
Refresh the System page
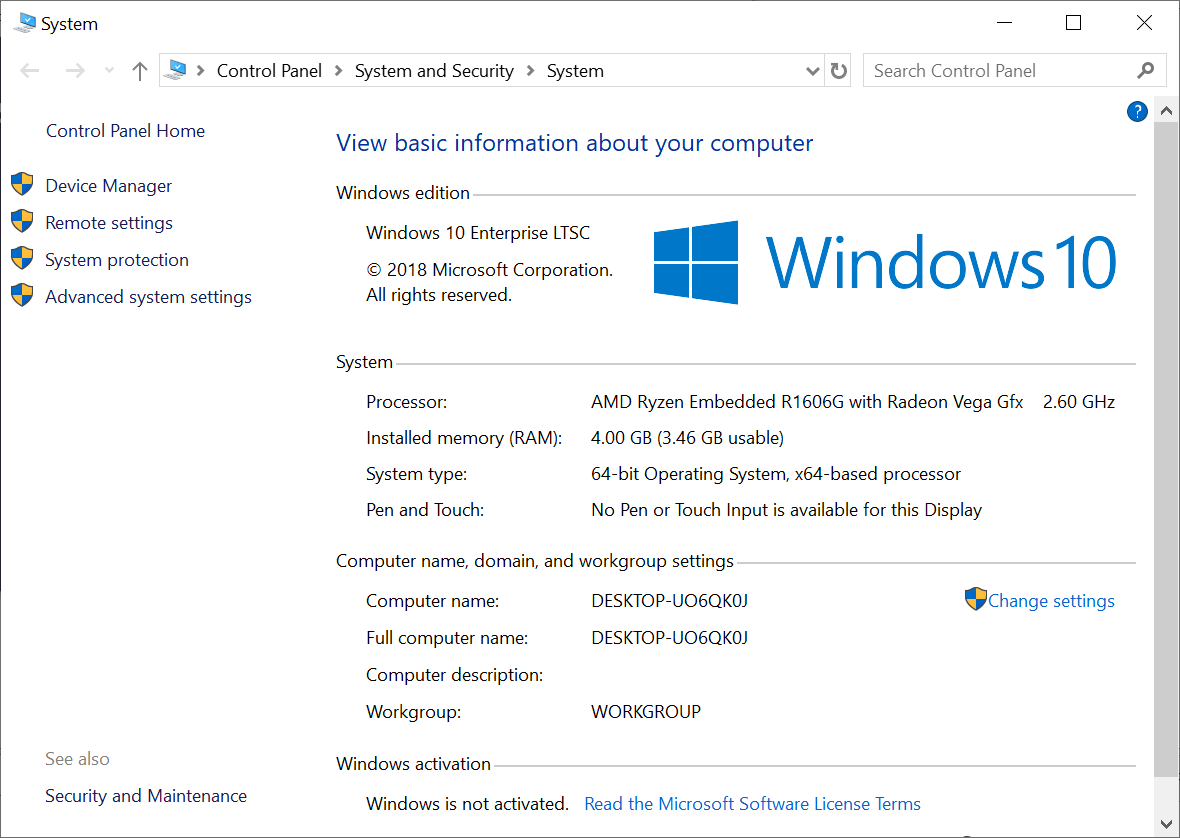[838, 71]
